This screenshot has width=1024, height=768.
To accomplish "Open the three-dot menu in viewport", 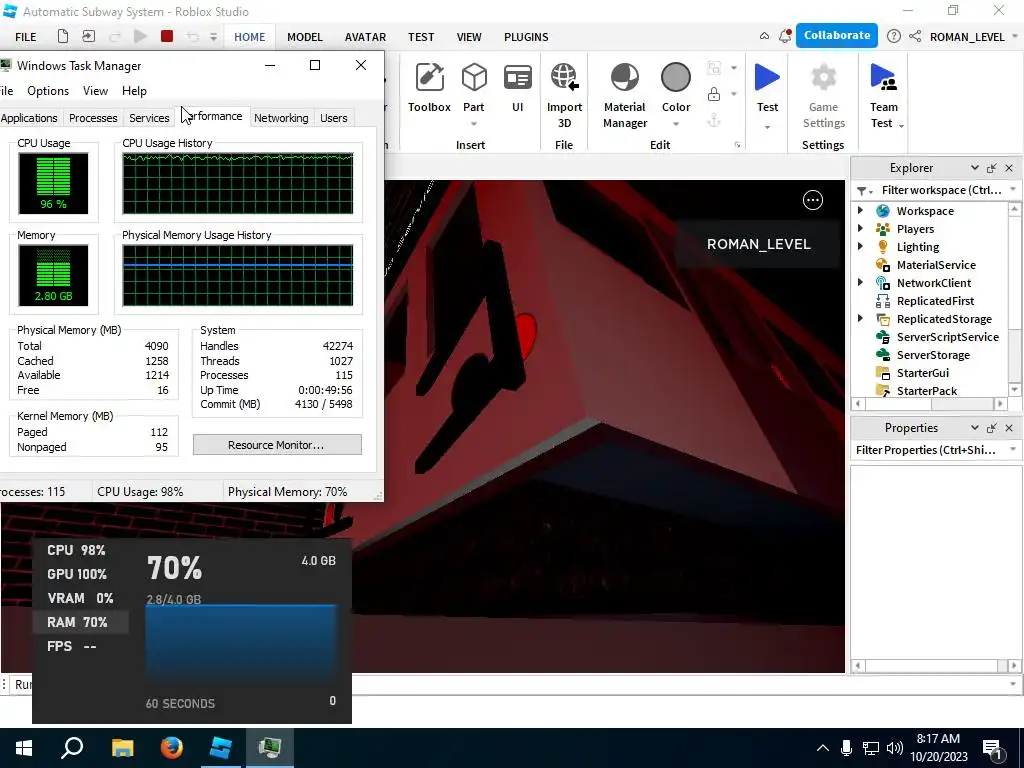I will tap(812, 200).
